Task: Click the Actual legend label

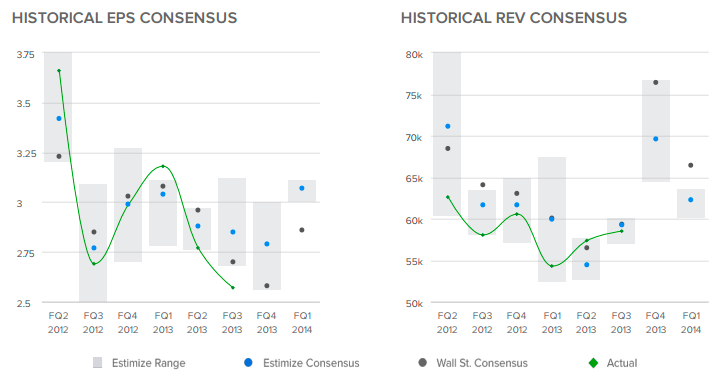Action: click(622, 363)
